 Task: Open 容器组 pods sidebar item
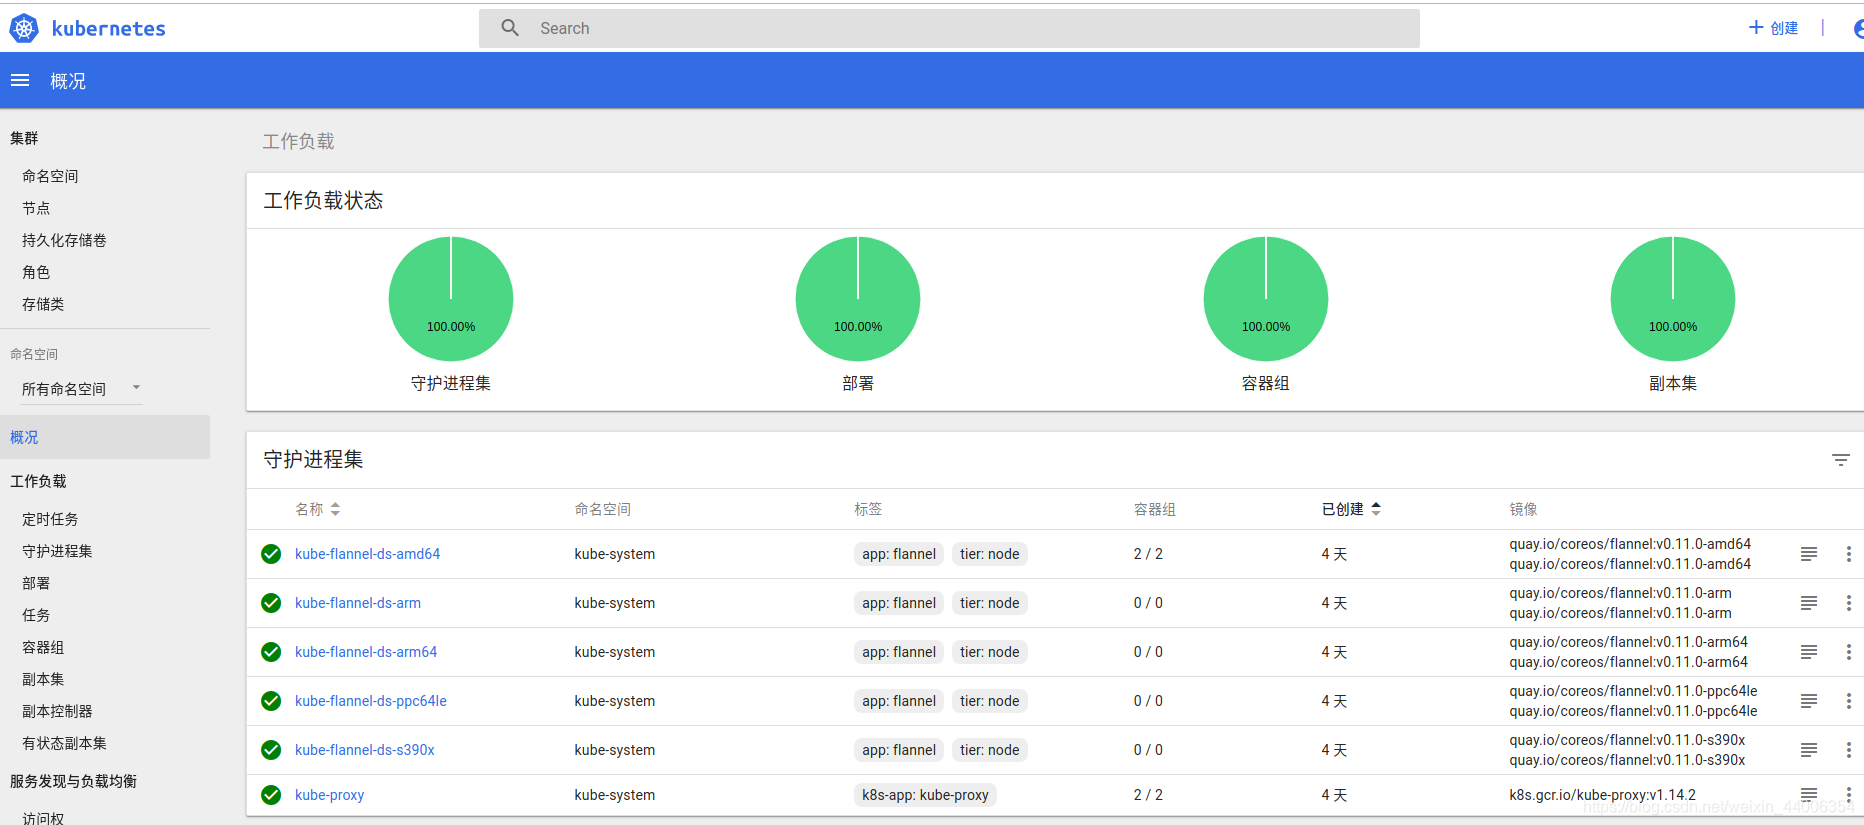[43, 647]
